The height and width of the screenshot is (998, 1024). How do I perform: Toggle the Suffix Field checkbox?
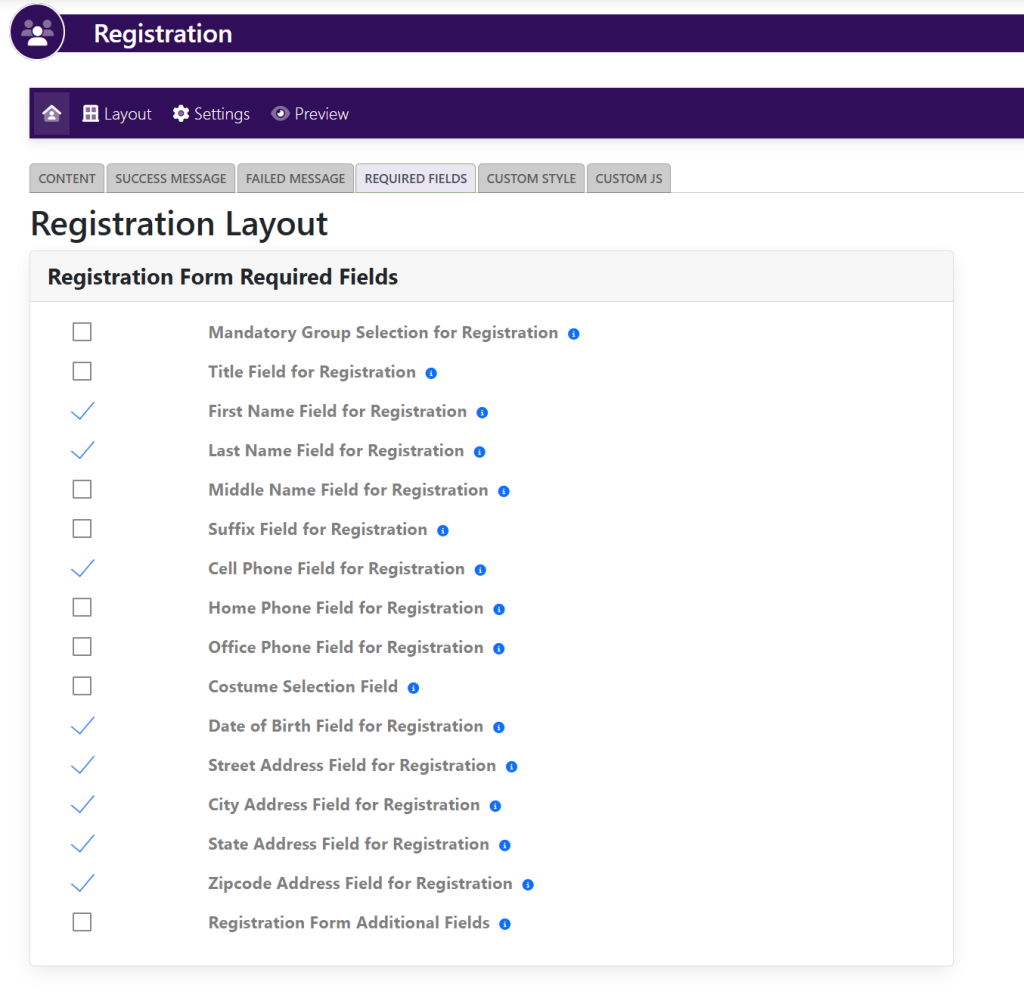click(x=82, y=529)
